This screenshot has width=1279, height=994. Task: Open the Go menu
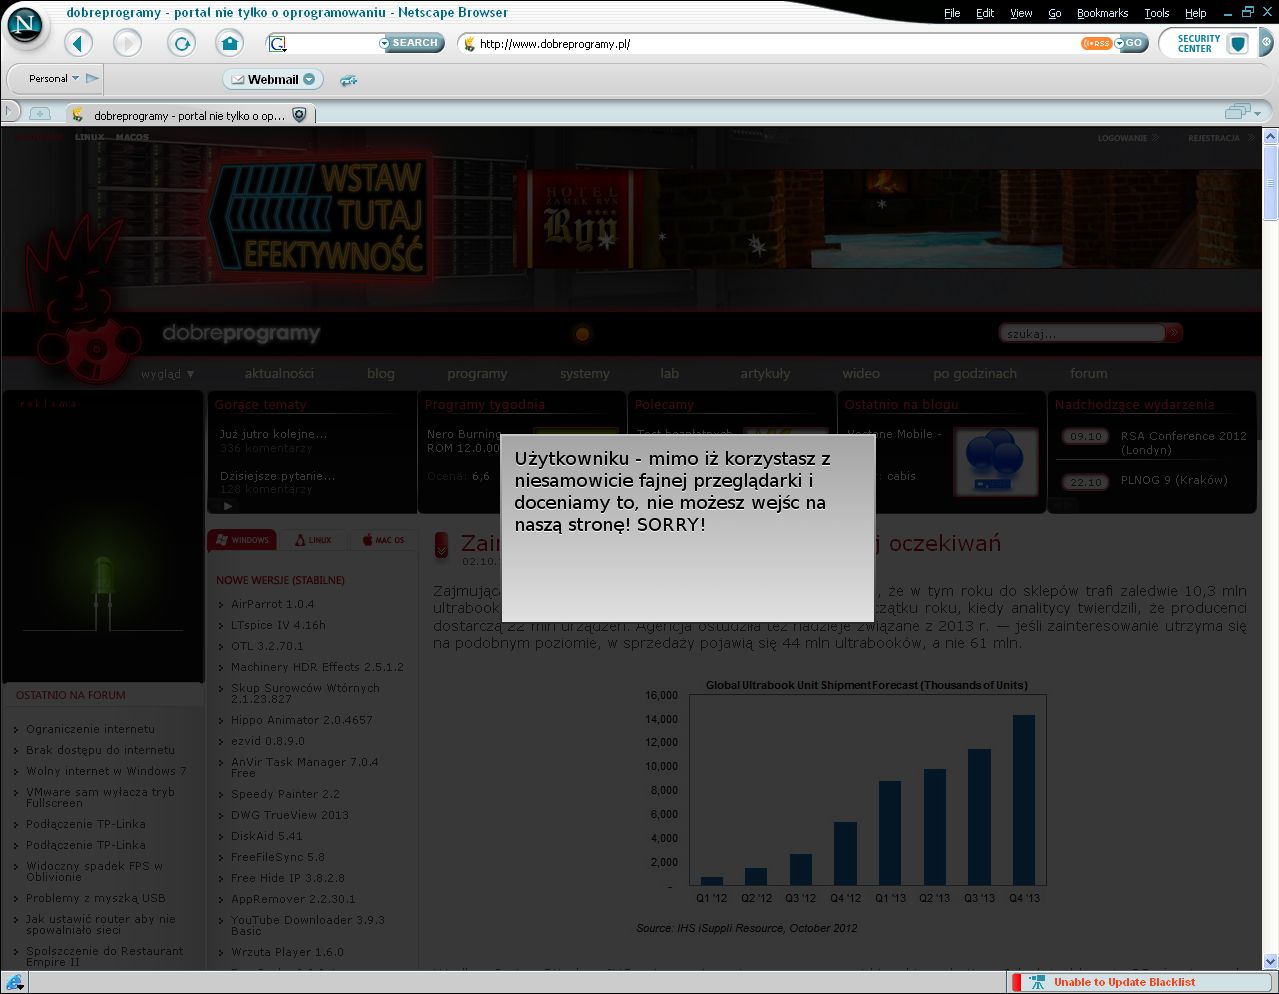pyautogui.click(x=1055, y=13)
